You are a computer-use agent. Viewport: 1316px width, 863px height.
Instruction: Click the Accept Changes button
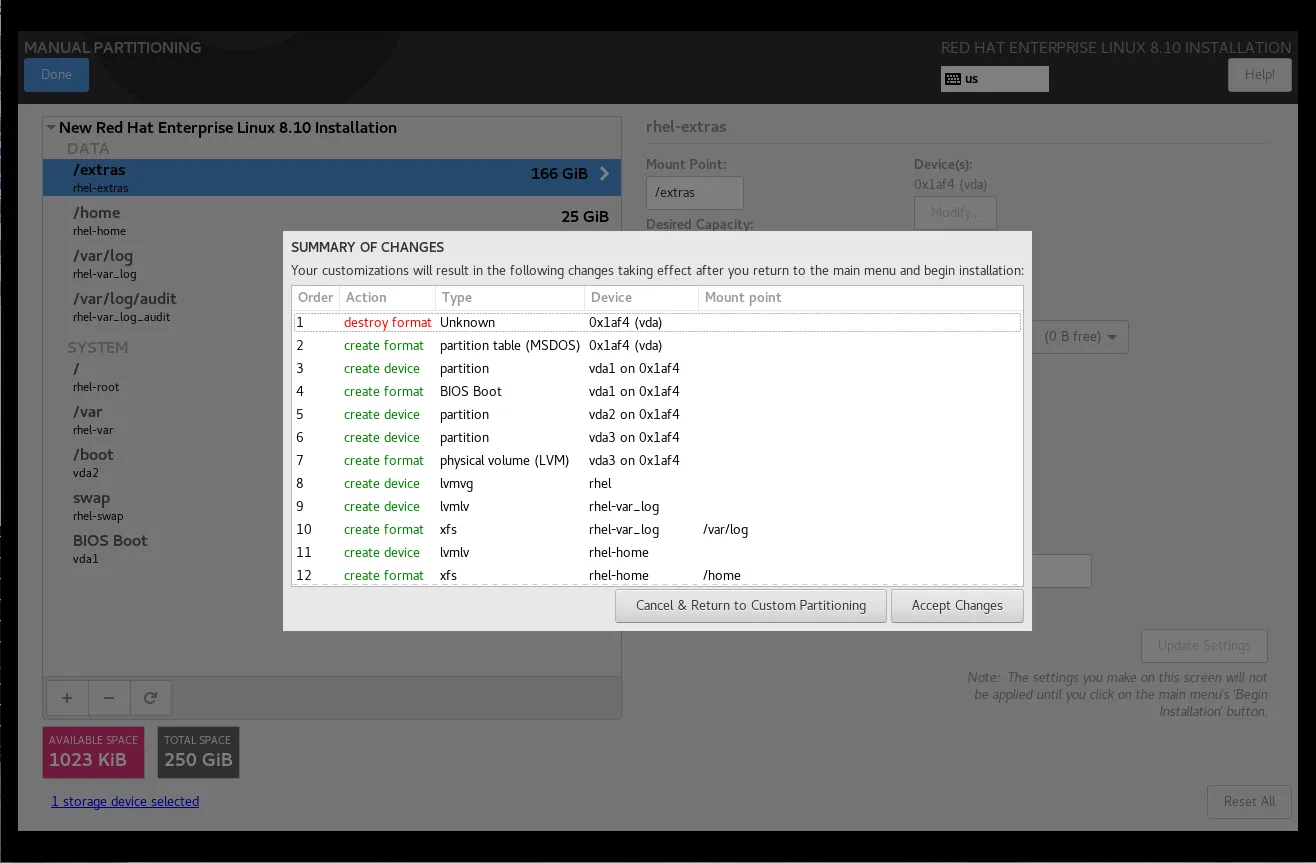point(957,605)
